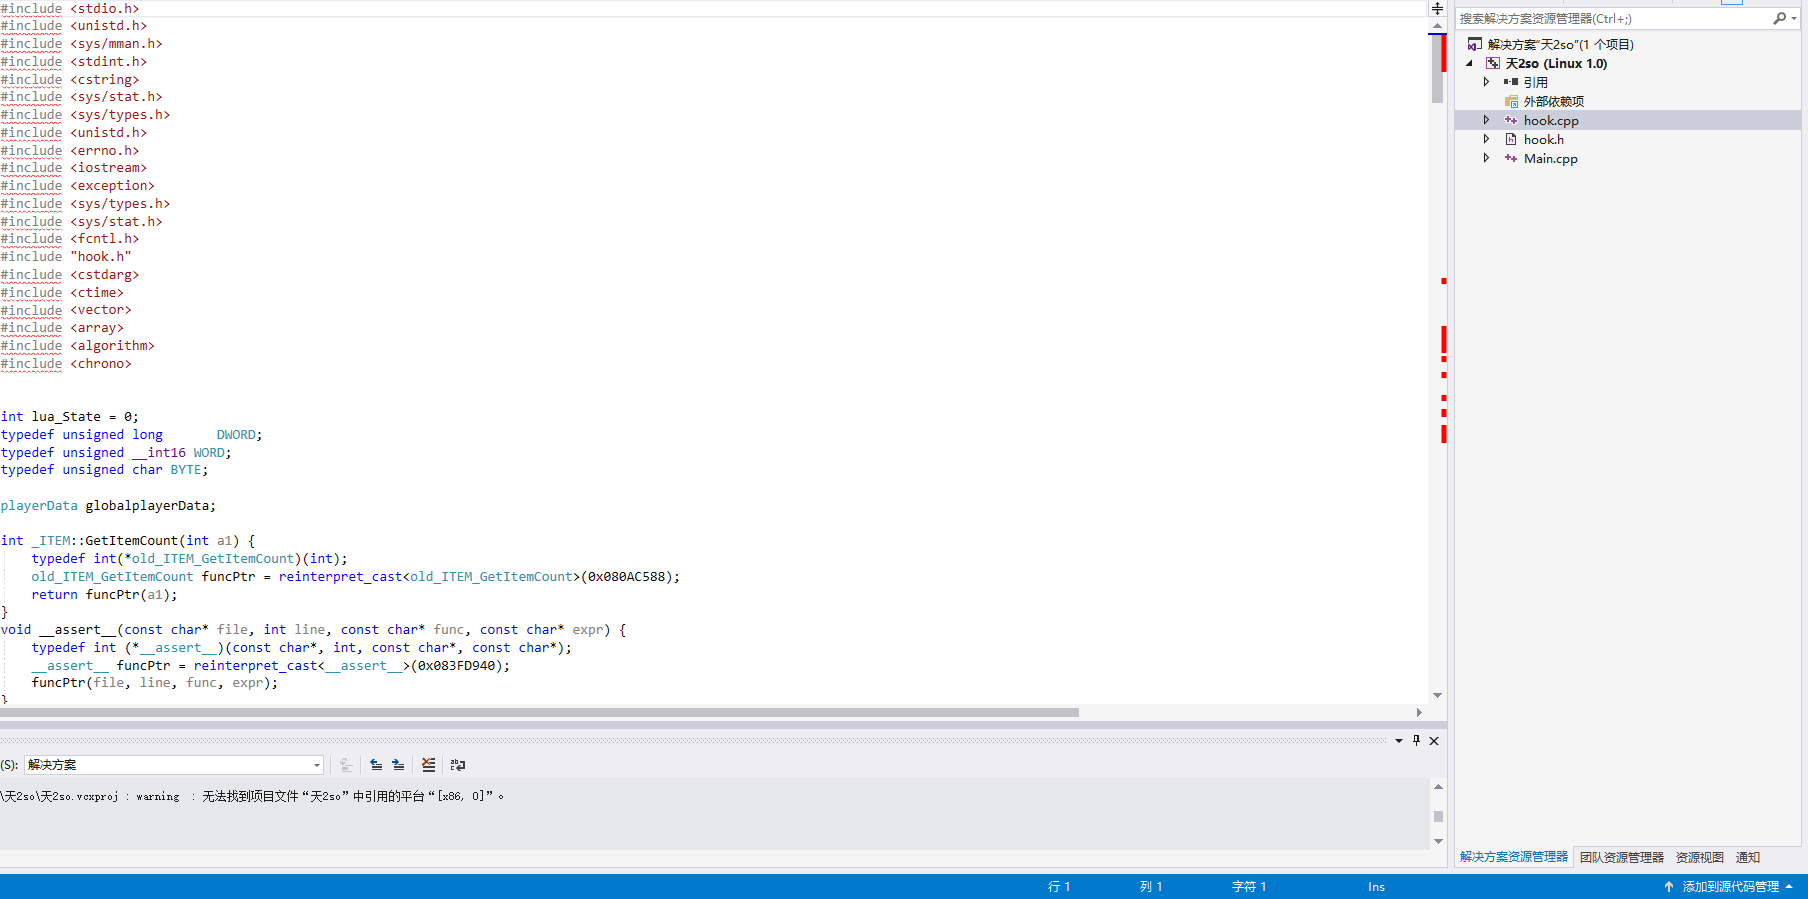The height and width of the screenshot is (899, 1808).
Task: Open the 通知 notifications tab
Action: [x=1747, y=858]
